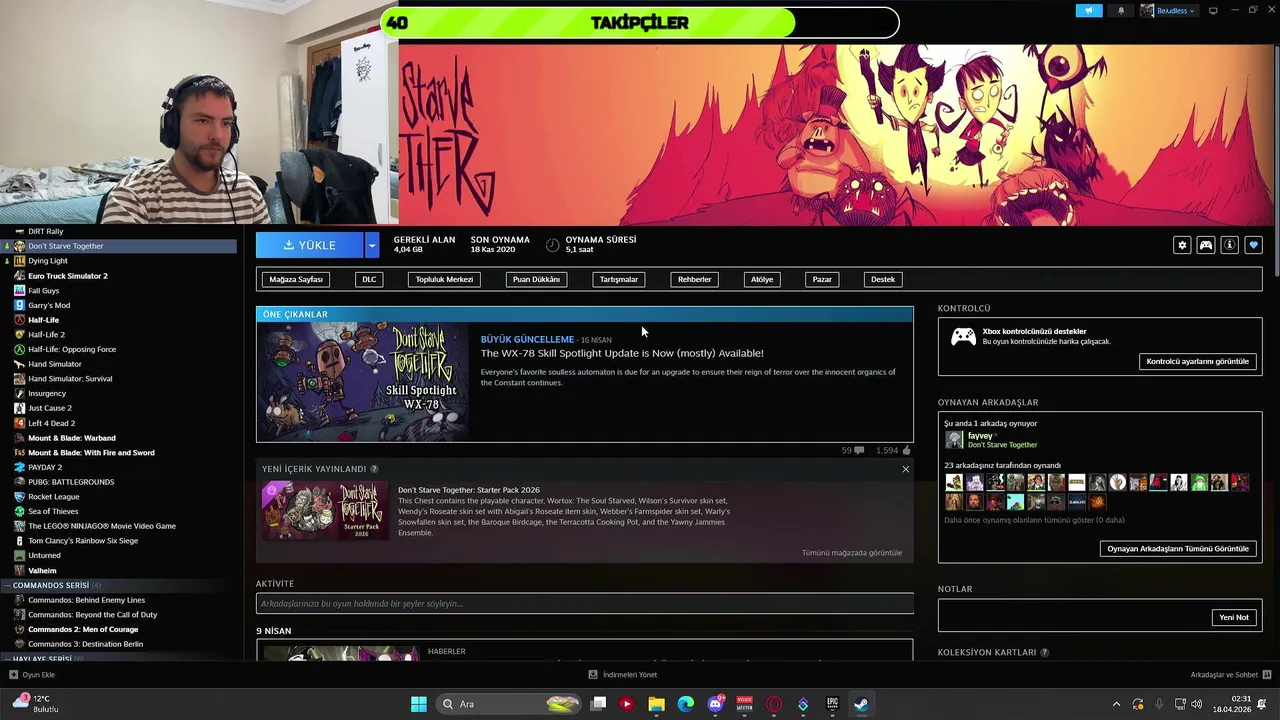Click Steam icon in taskbar

tap(861, 704)
